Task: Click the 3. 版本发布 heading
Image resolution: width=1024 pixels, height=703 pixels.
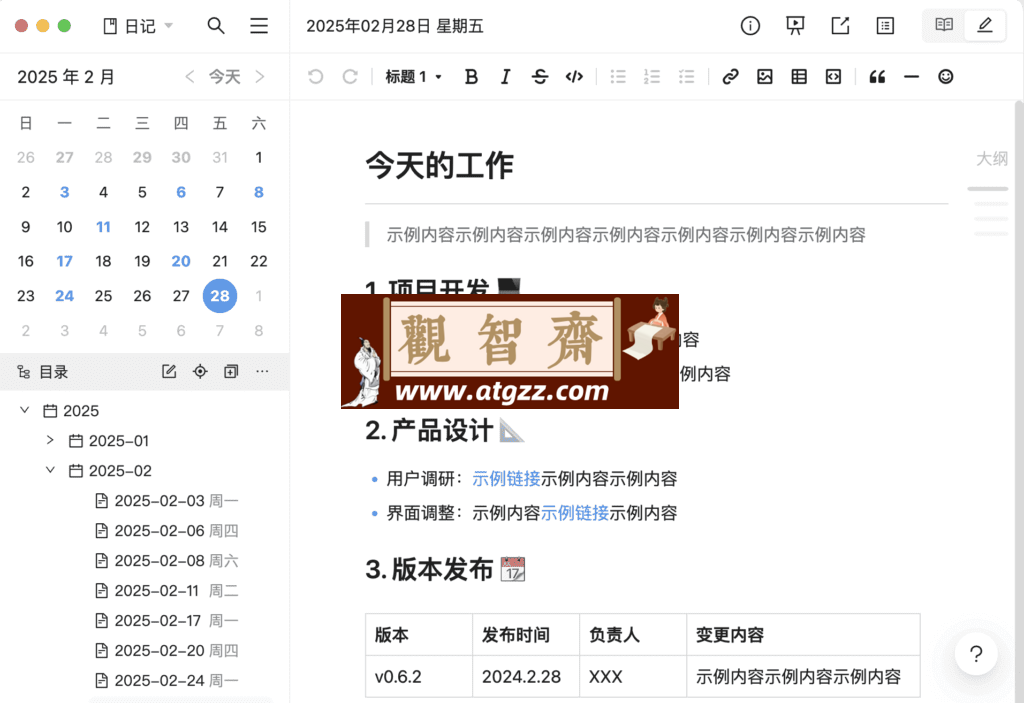Action: tap(445, 570)
